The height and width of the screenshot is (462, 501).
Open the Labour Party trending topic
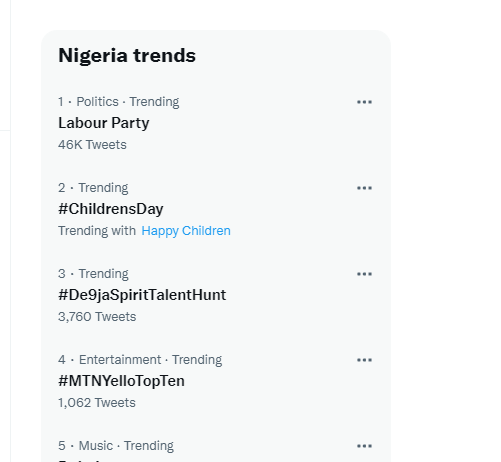pos(104,123)
